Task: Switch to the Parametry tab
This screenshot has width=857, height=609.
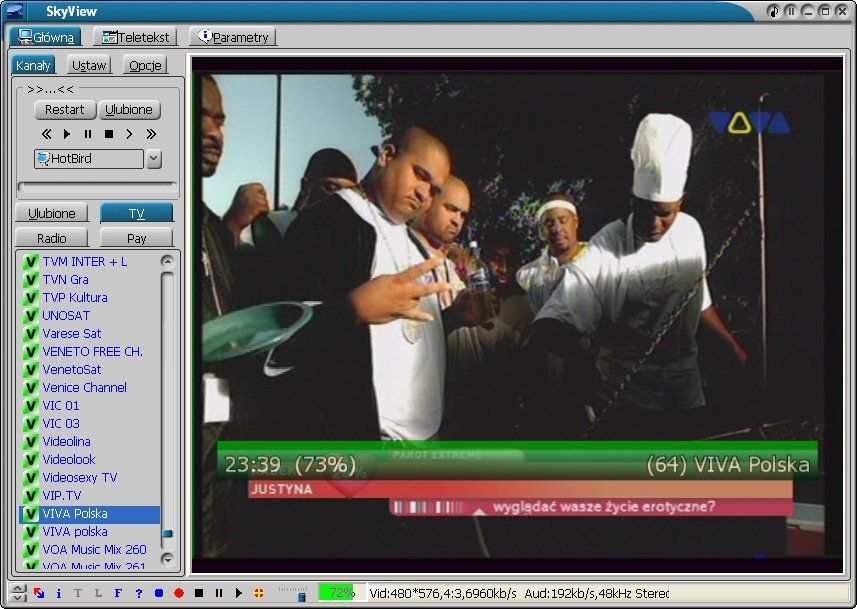Action: click(233, 37)
